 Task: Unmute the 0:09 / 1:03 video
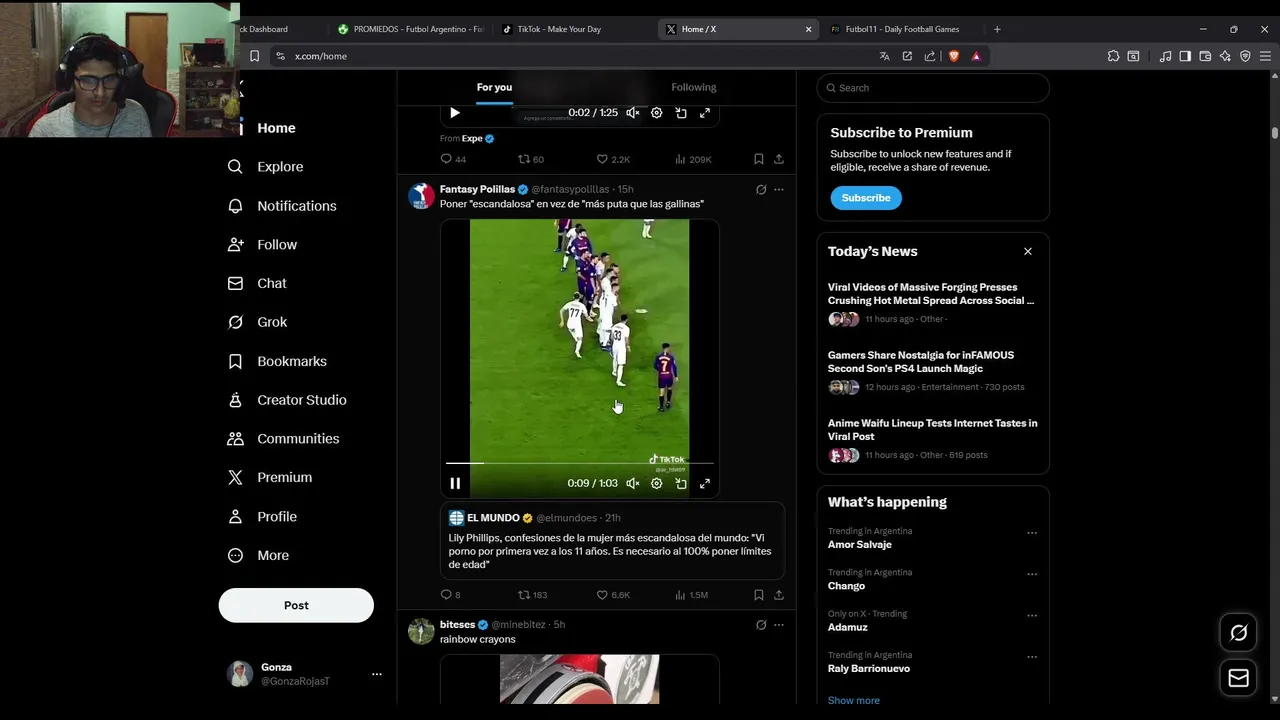click(x=633, y=484)
